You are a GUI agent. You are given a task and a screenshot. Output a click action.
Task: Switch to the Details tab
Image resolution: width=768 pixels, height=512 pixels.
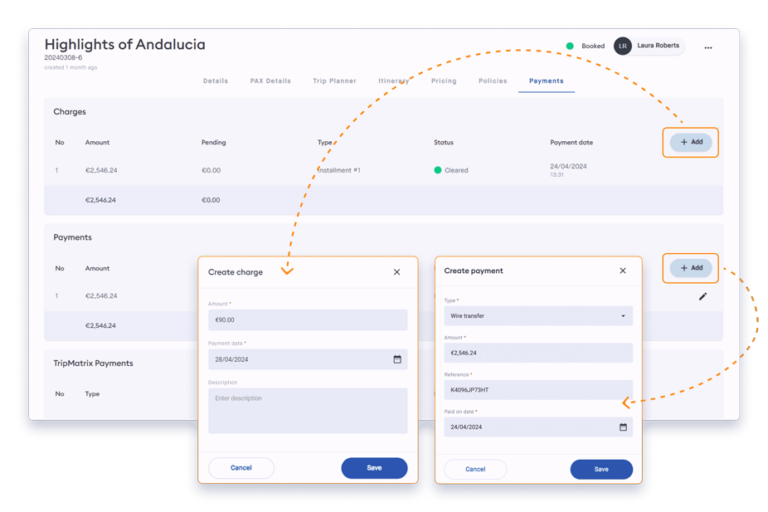click(x=215, y=81)
